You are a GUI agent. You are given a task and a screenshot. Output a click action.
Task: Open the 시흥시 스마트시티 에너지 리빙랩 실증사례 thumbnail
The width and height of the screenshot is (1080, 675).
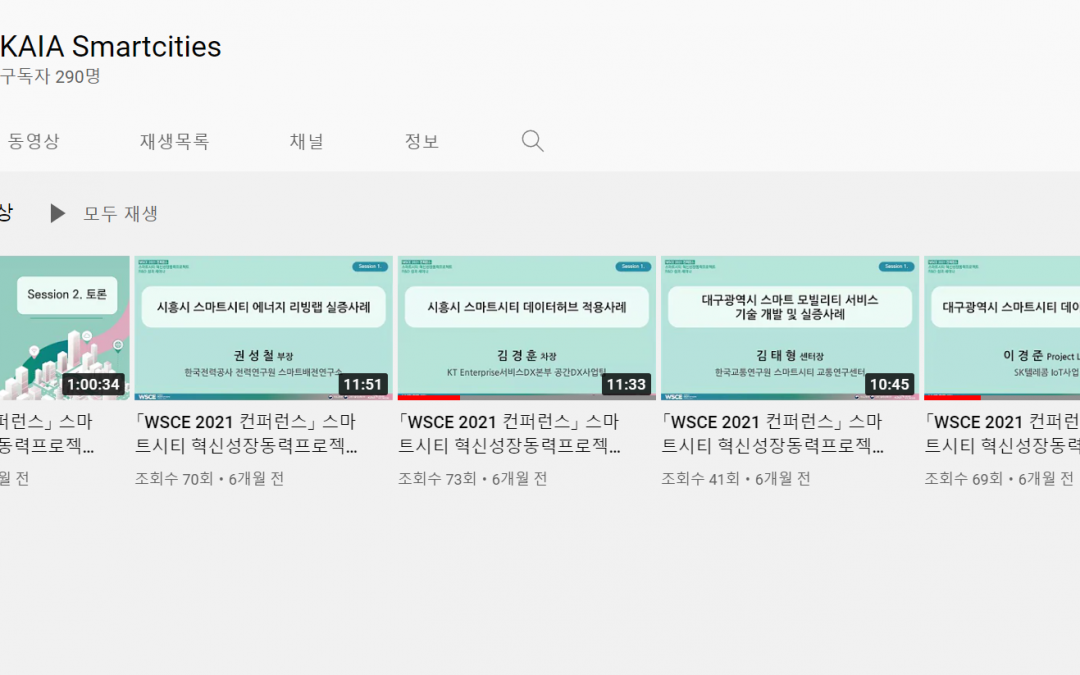(264, 328)
